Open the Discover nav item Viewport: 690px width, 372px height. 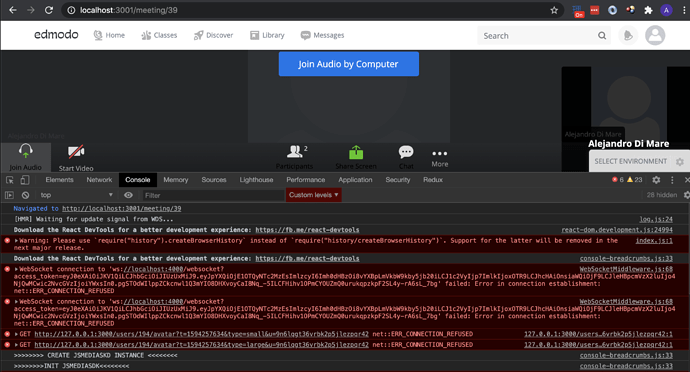pos(213,35)
